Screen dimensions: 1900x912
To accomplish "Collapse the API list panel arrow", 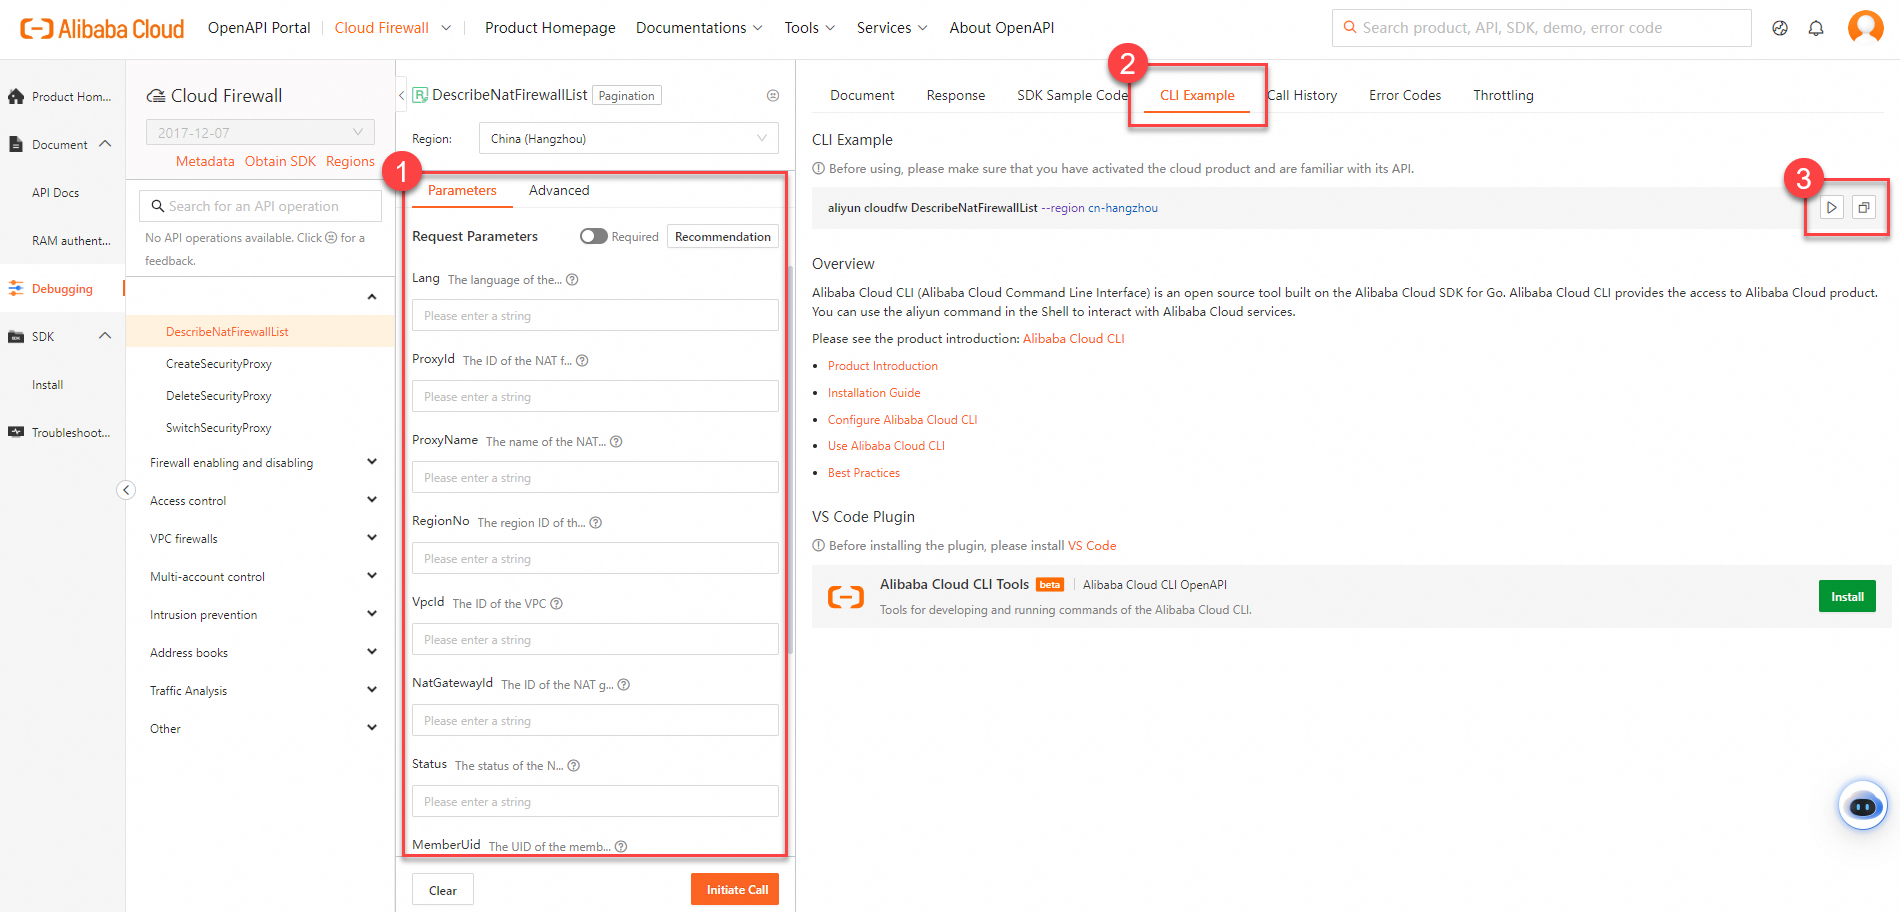I will 126,489.
